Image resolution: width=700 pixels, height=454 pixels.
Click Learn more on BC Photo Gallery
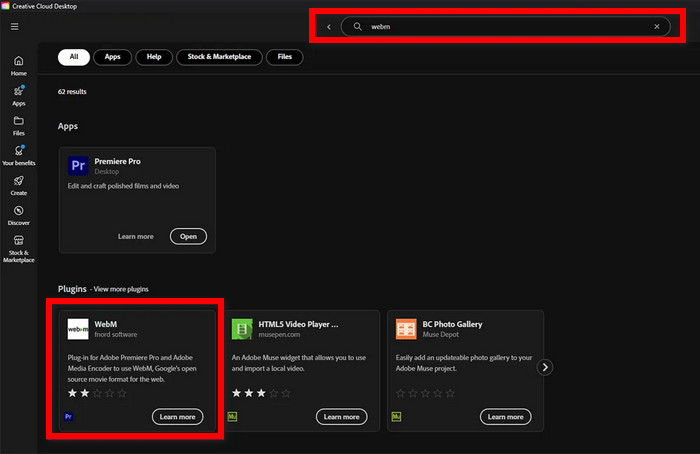(505, 417)
